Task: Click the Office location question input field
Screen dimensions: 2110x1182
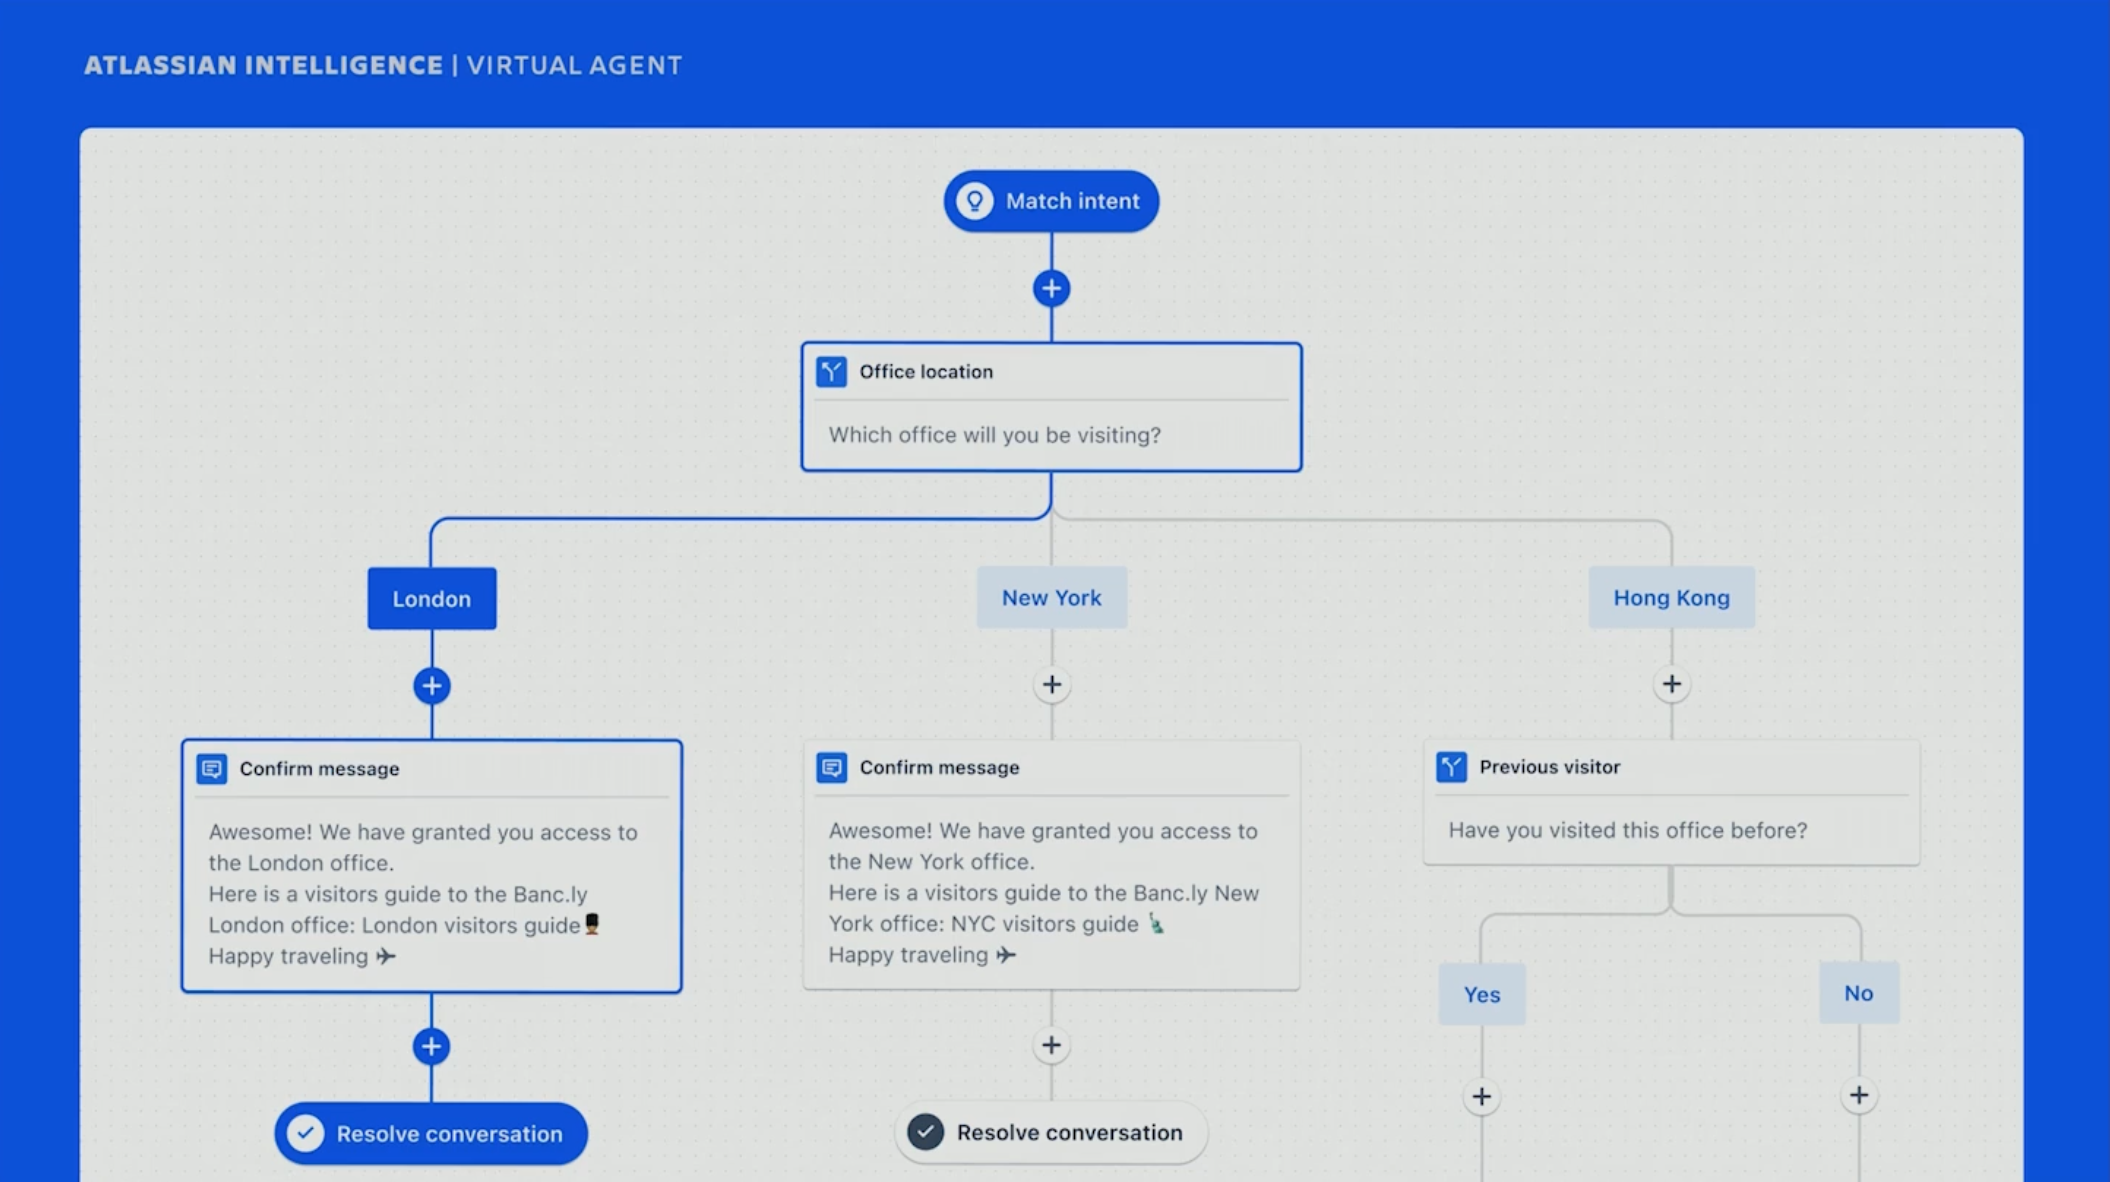Action: tap(1051, 433)
